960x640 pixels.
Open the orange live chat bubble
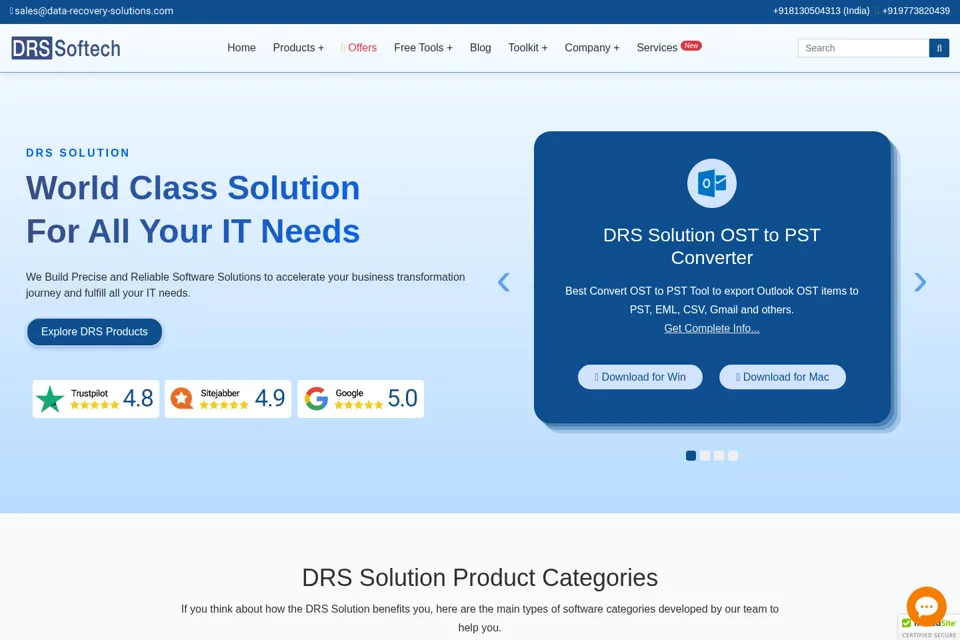(926, 606)
